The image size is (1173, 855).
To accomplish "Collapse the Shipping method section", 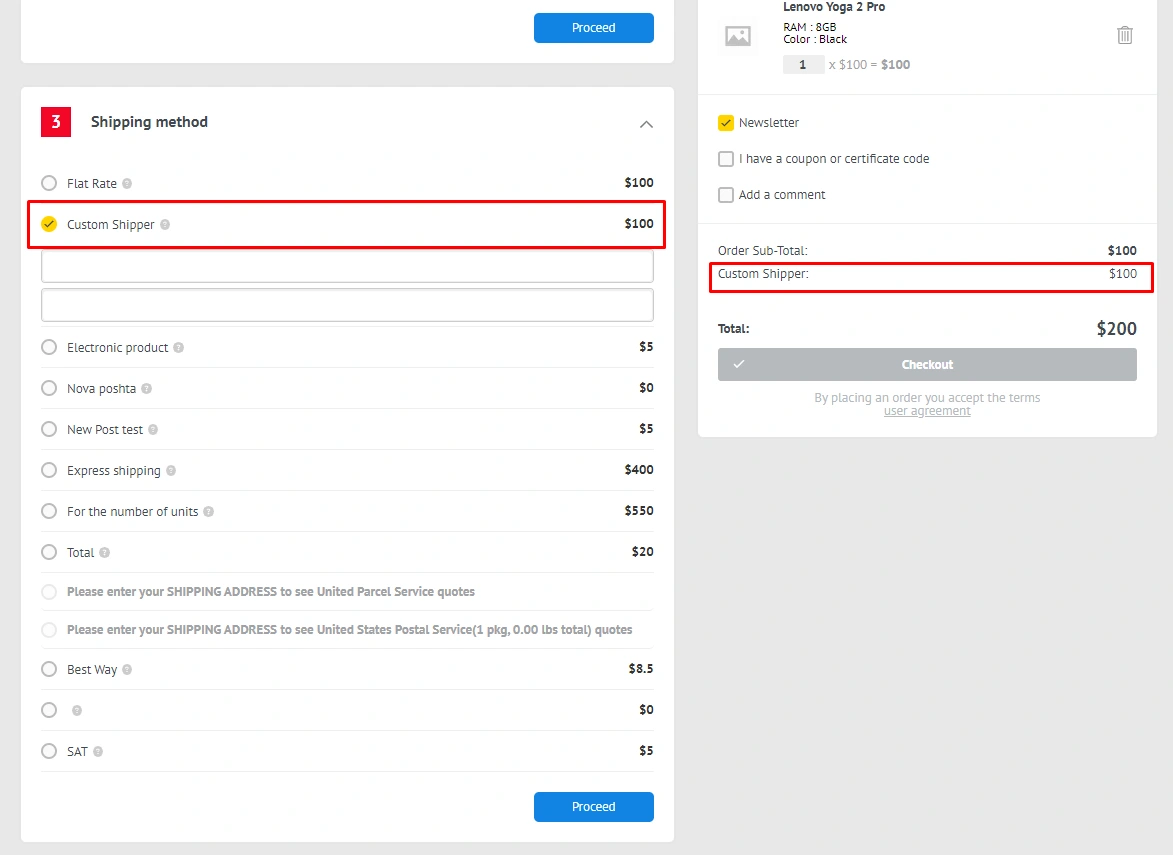I will click(x=646, y=124).
